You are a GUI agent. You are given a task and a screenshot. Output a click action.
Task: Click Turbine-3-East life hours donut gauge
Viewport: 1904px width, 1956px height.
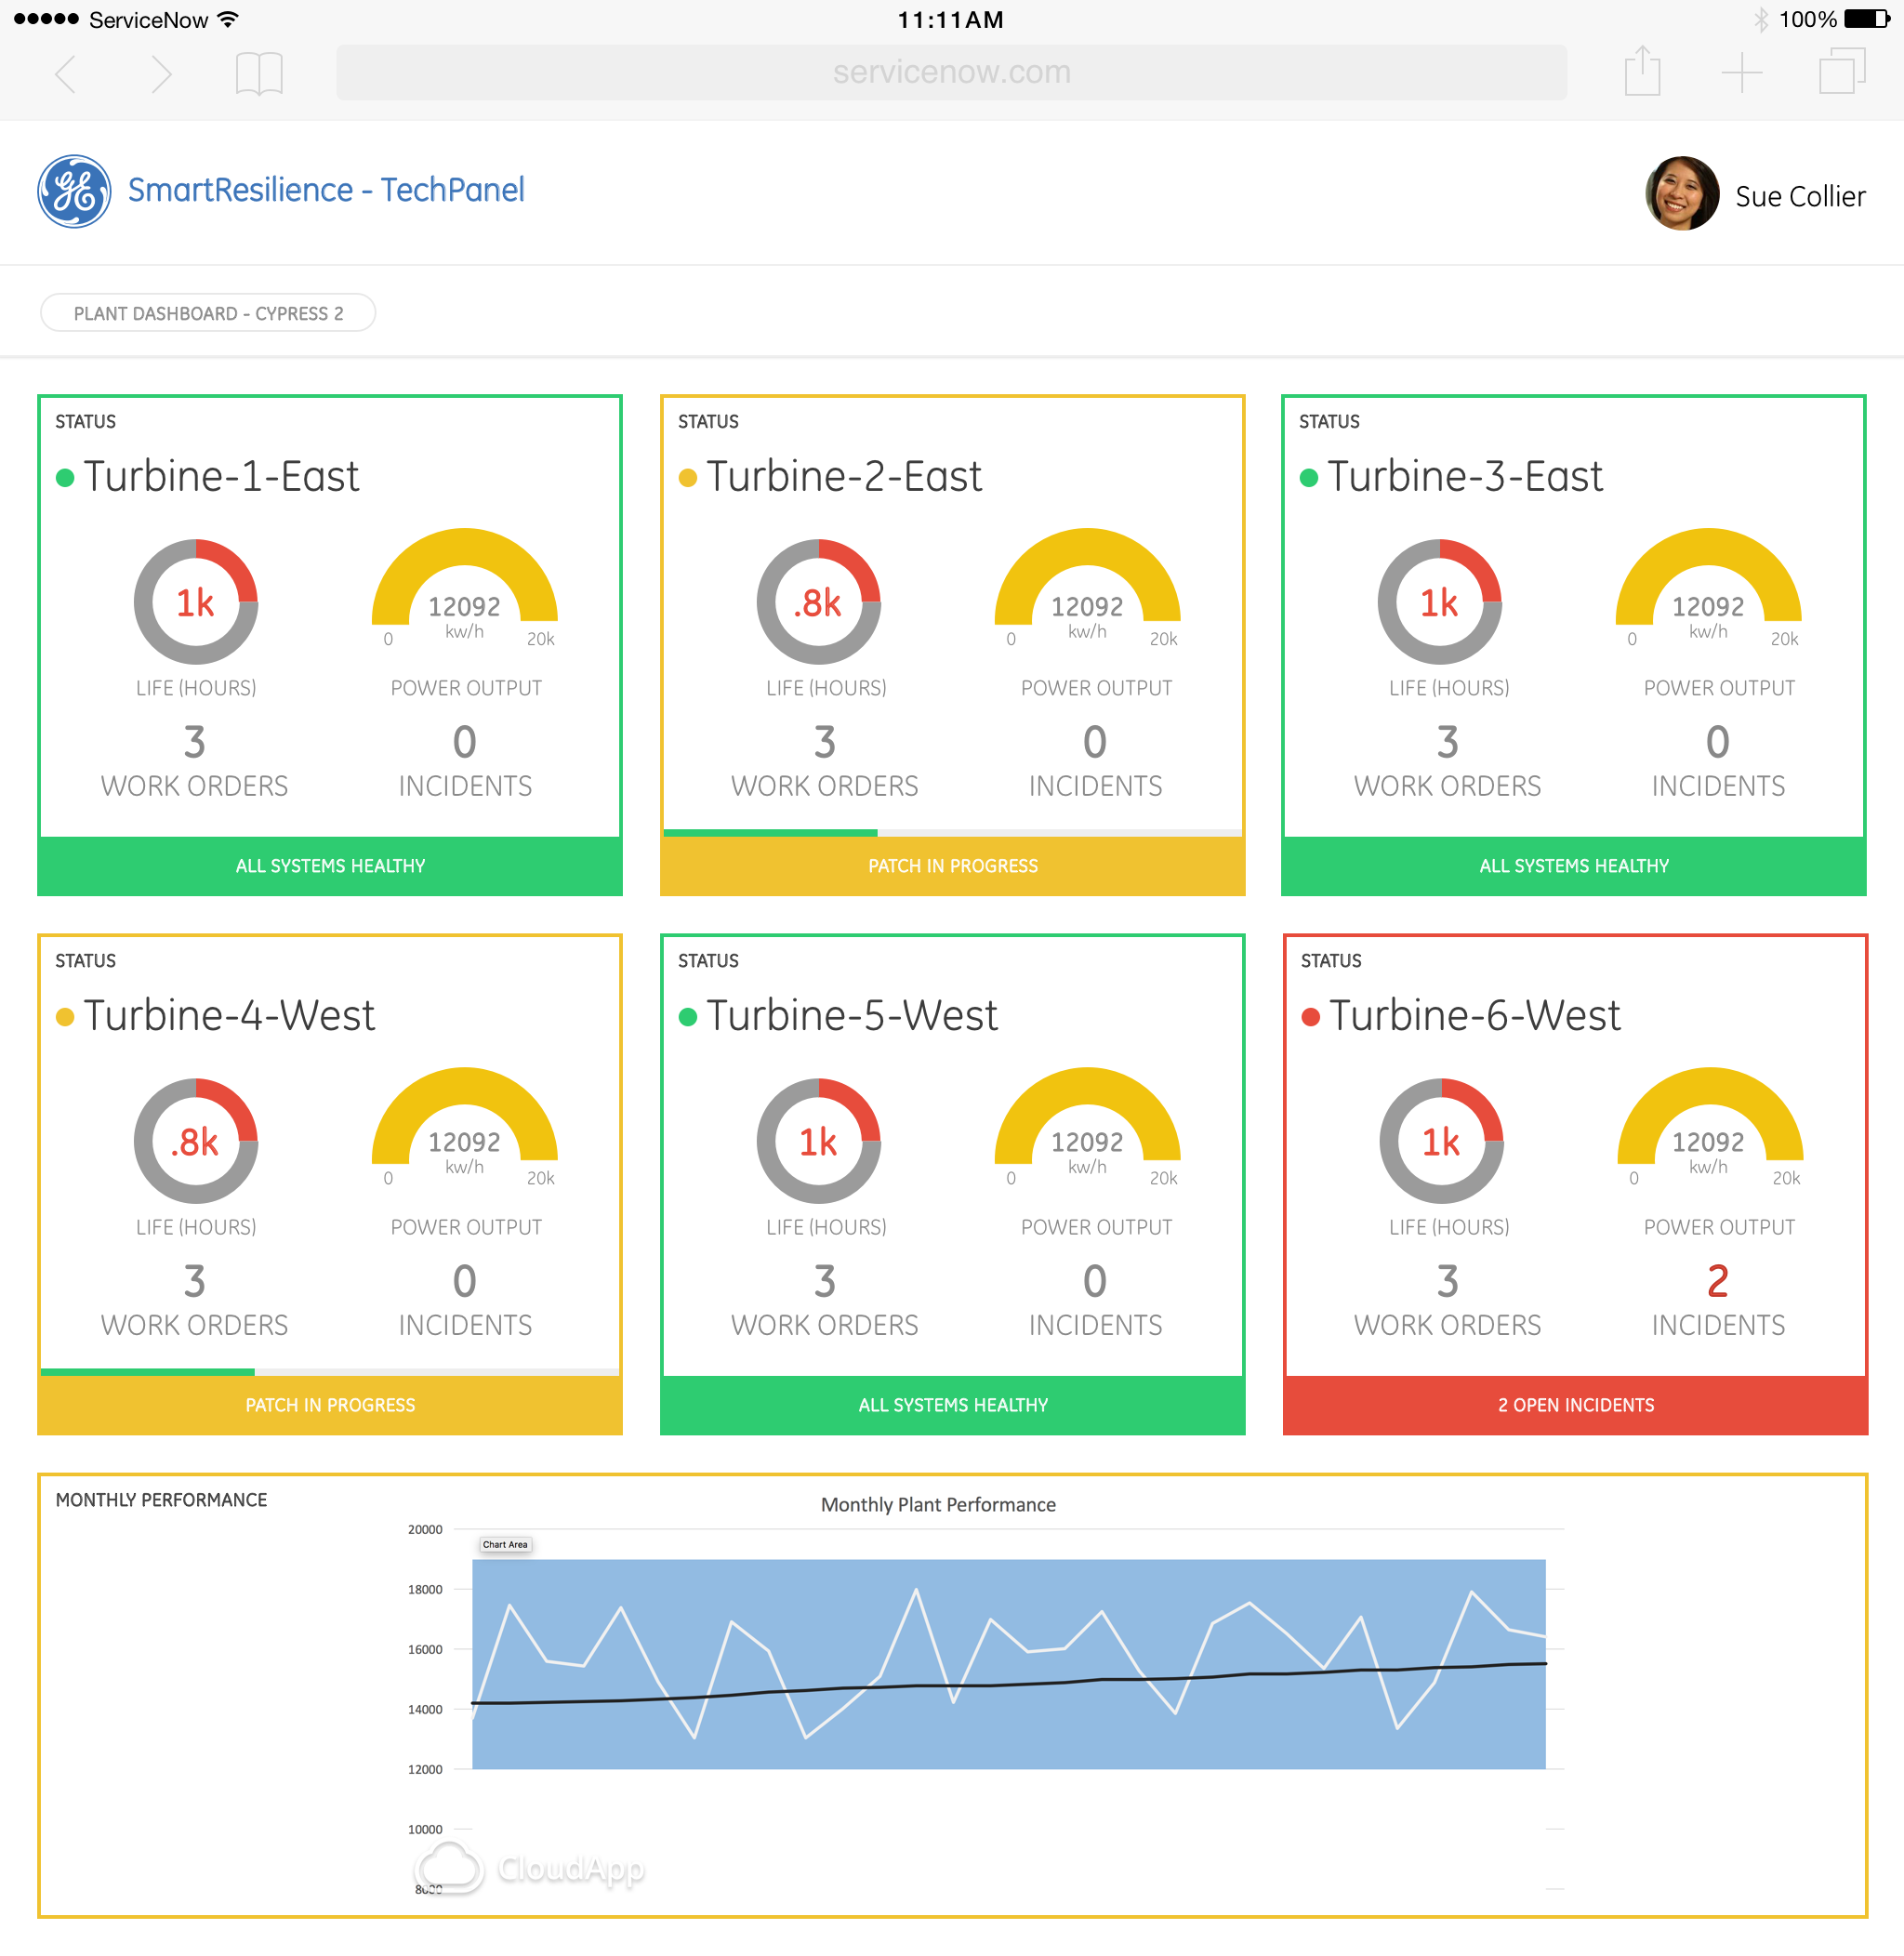click(1439, 602)
